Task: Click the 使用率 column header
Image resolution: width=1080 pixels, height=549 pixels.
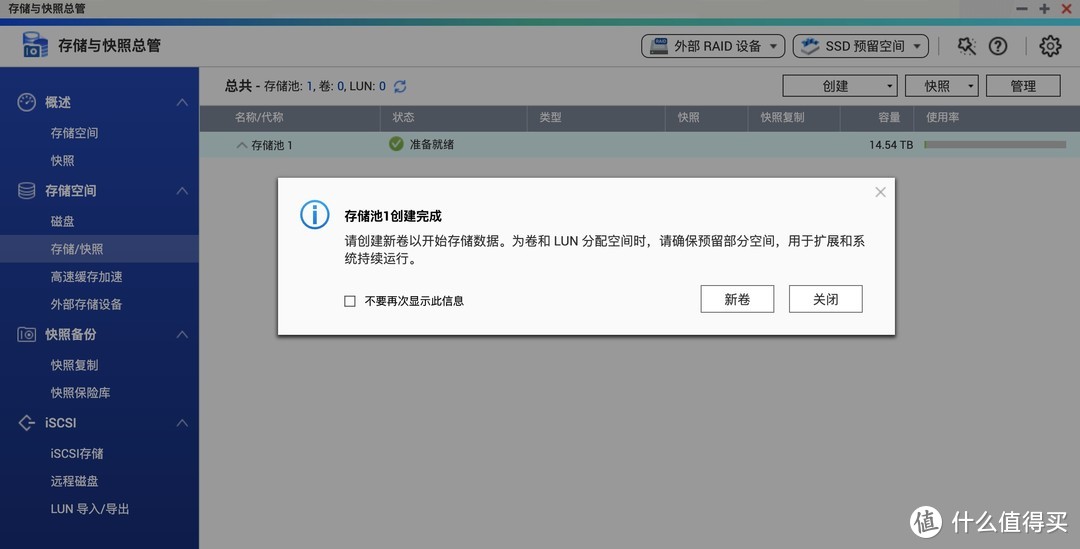Action: pos(942,117)
